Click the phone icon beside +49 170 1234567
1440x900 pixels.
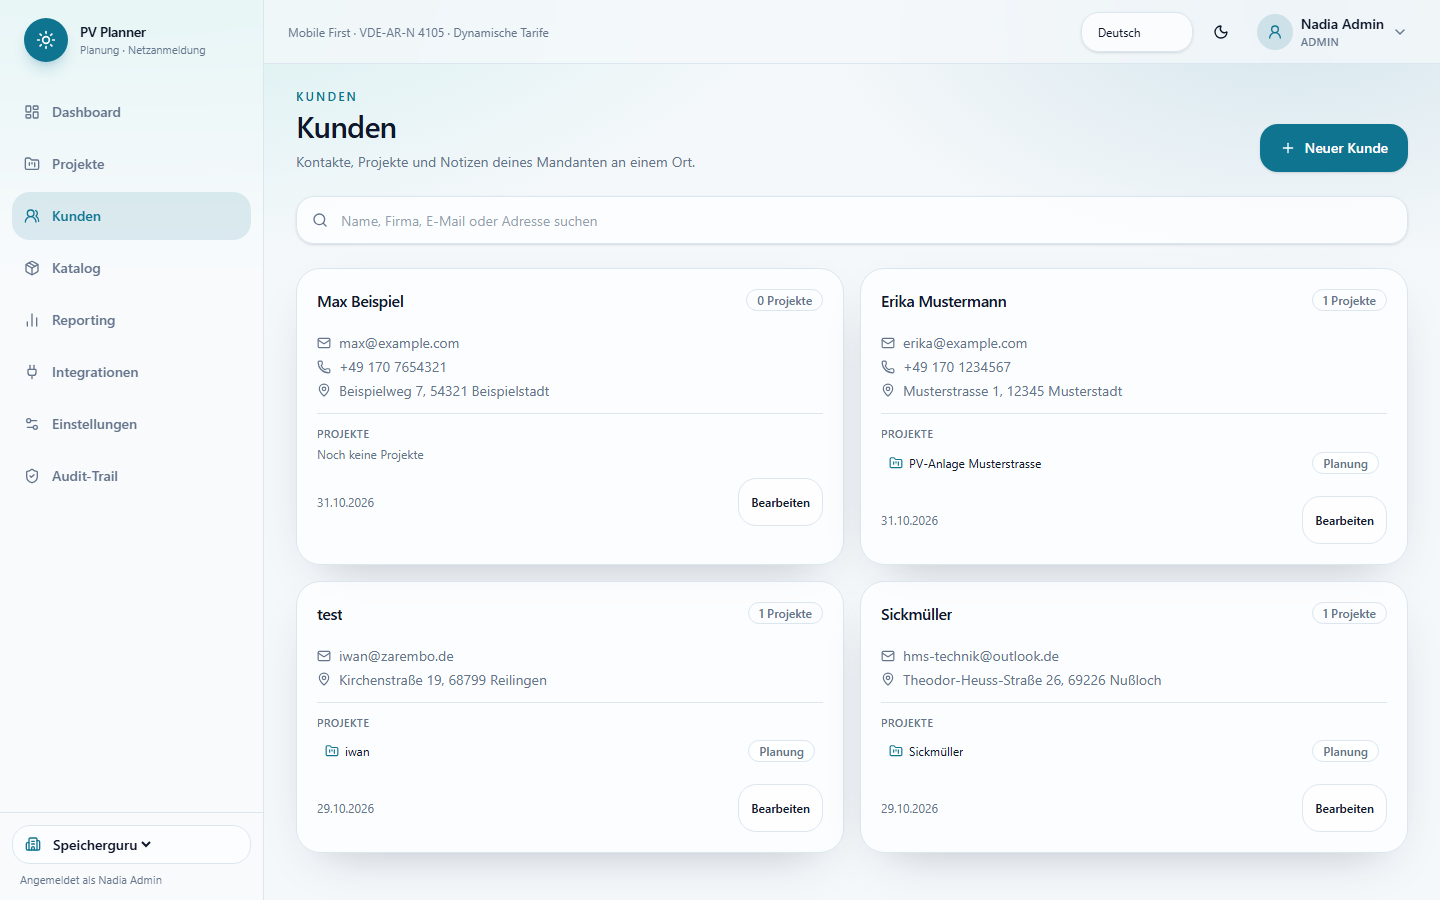coord(888,367)
